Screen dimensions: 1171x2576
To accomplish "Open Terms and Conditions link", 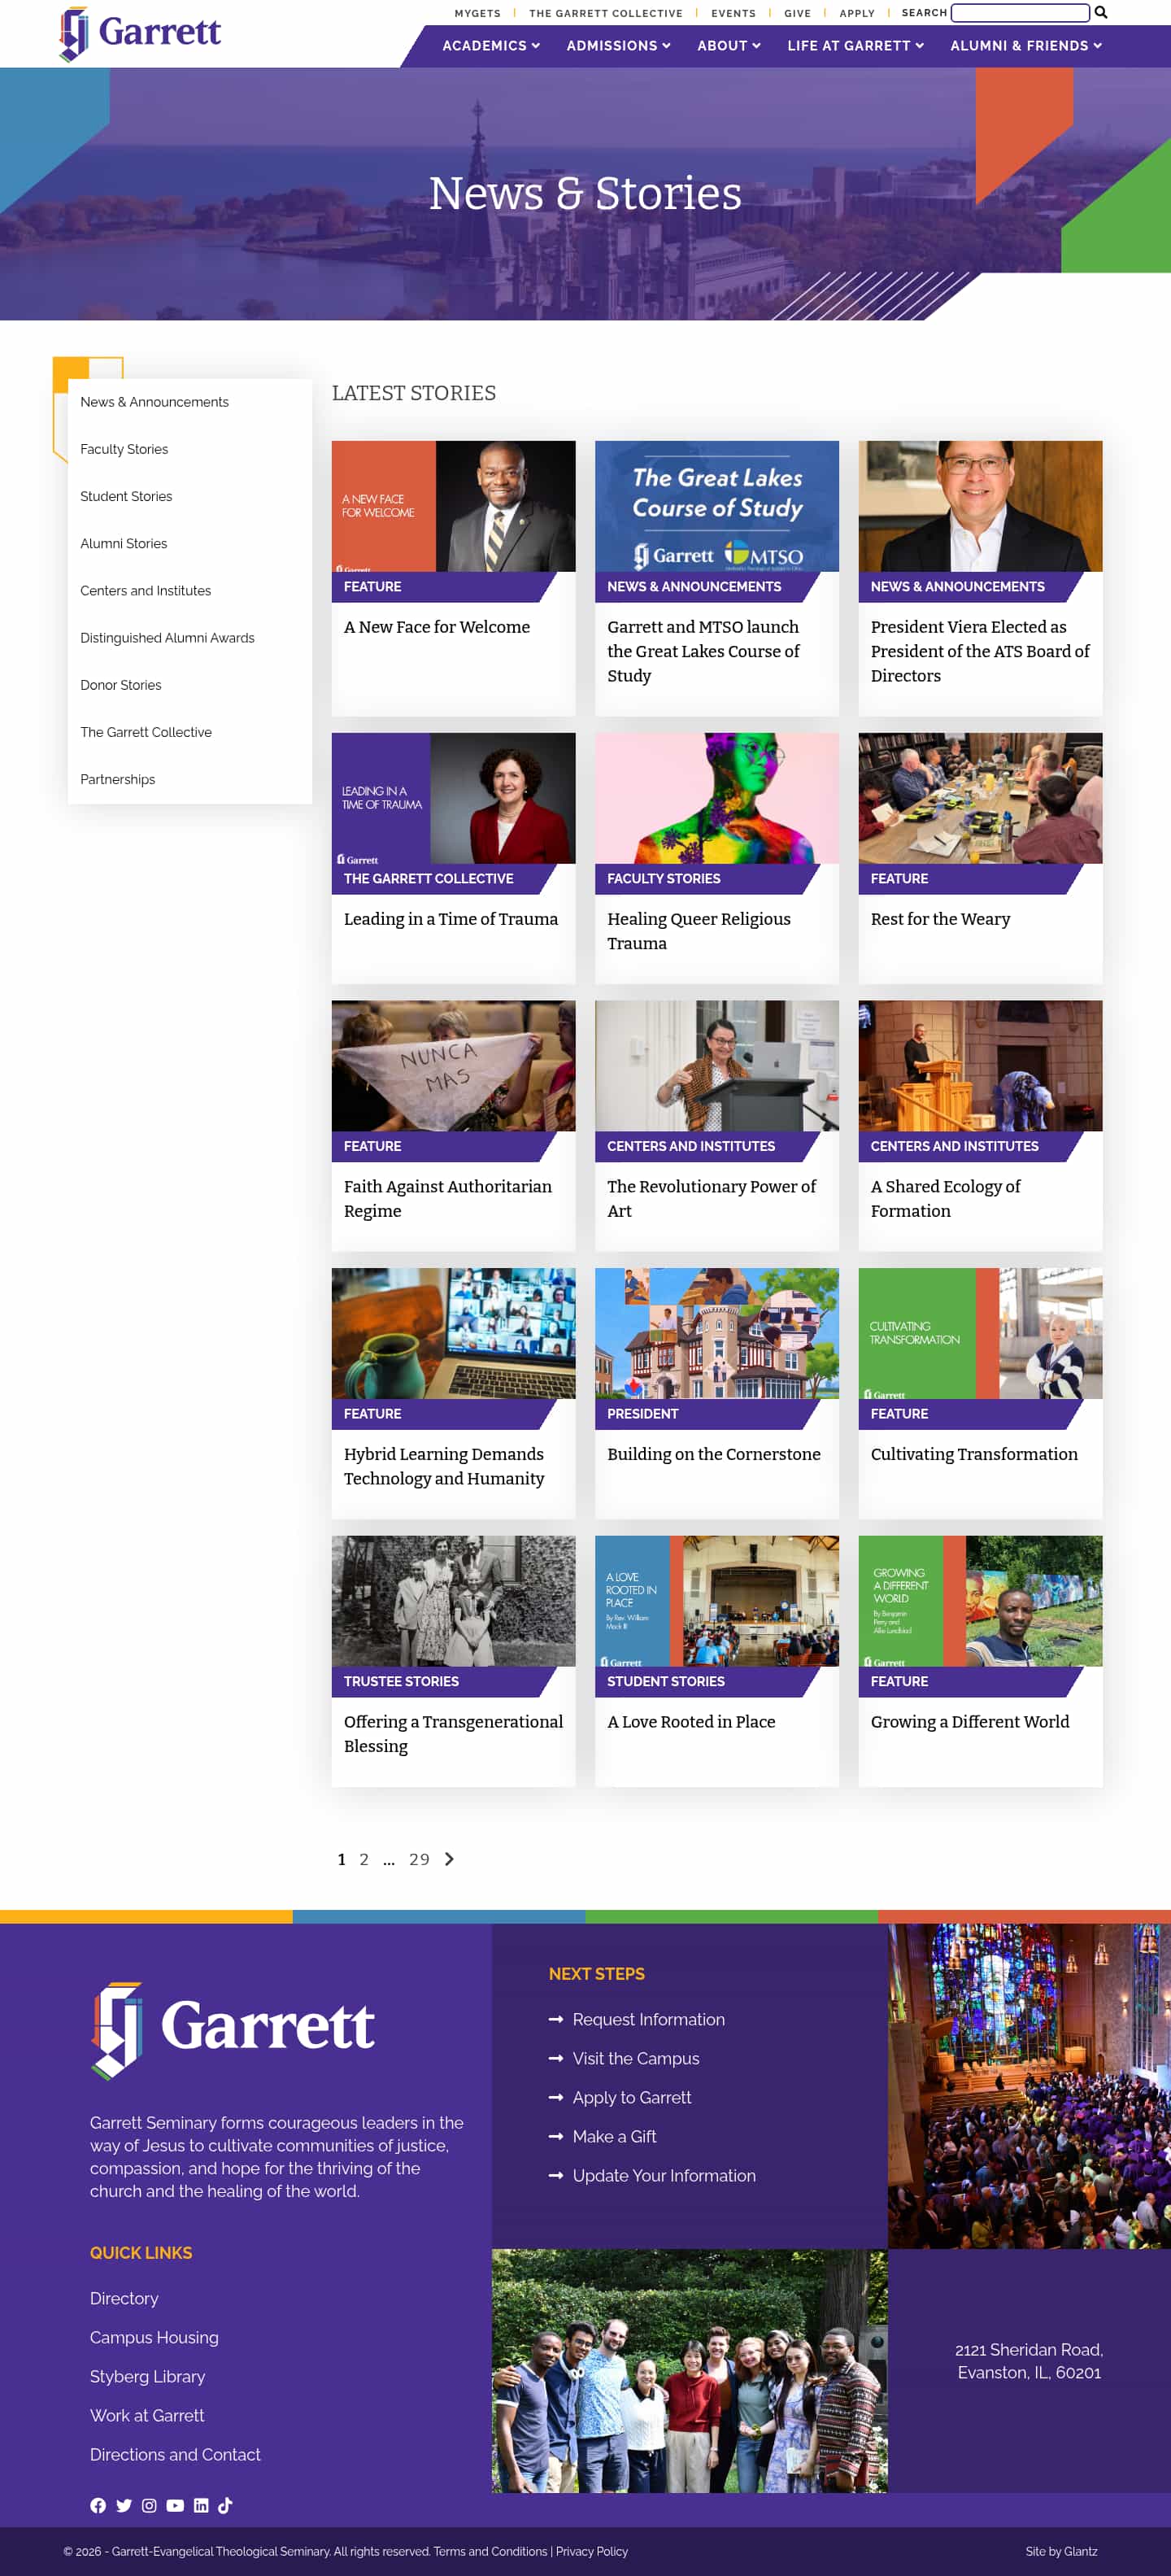I will pos(490,2551).
